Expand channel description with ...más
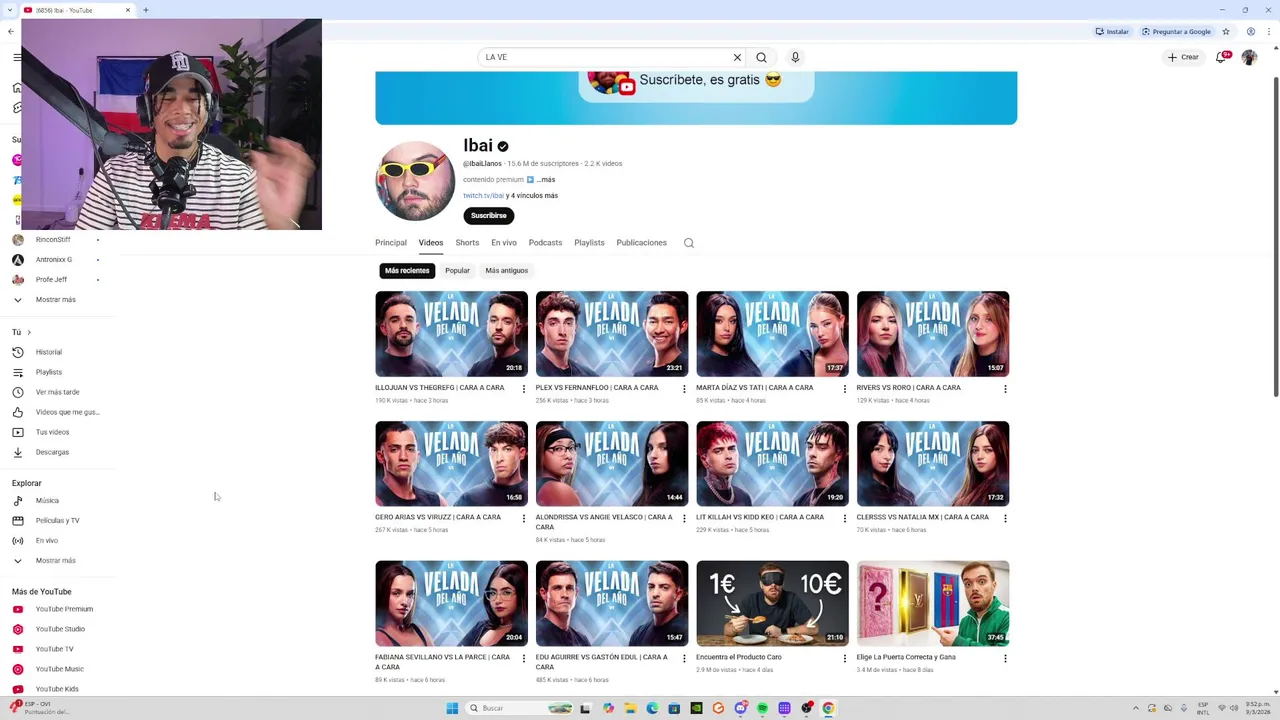Image resolution: width=1280 pixels, height=720 pixels. (545, 180)
